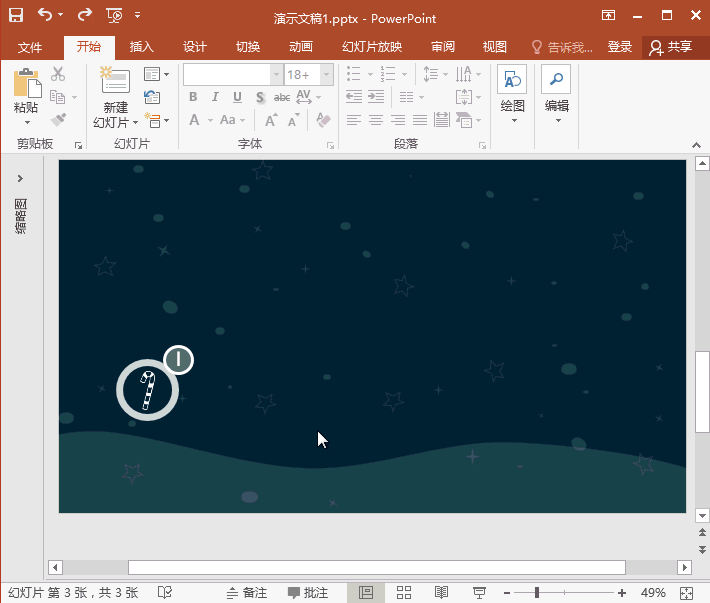Toggle Italic formatting
Screen dimensions: 710x603
[x=215, y=97]
